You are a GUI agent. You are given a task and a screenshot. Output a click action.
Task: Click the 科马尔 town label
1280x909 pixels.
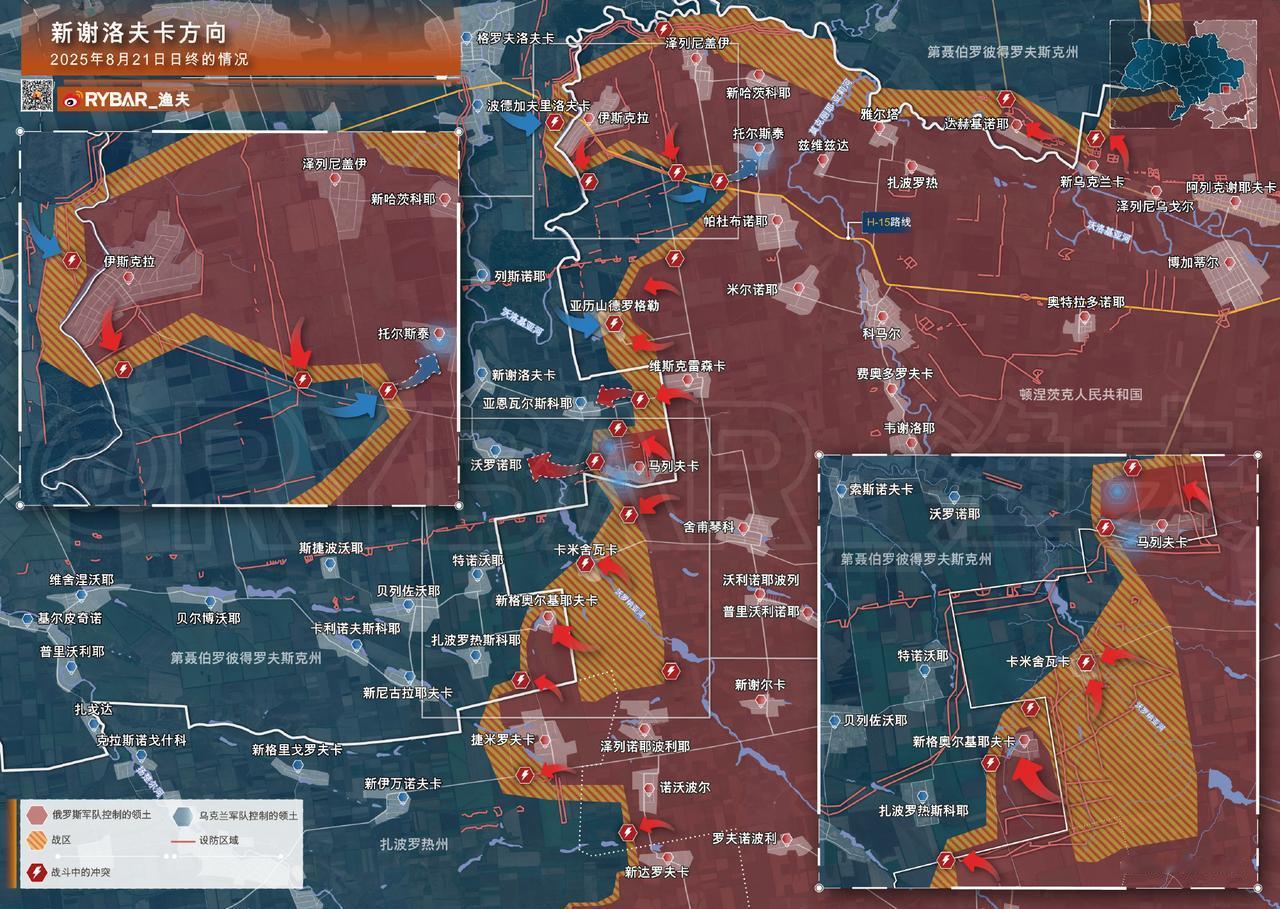click(x=881, y=333)
